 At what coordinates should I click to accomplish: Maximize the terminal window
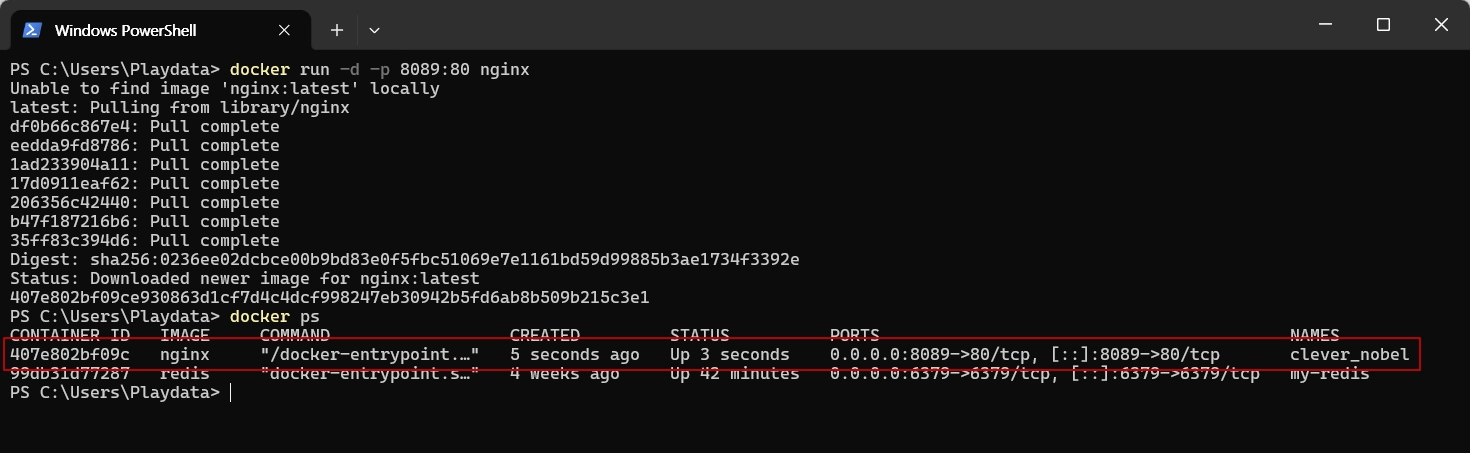1383,25
